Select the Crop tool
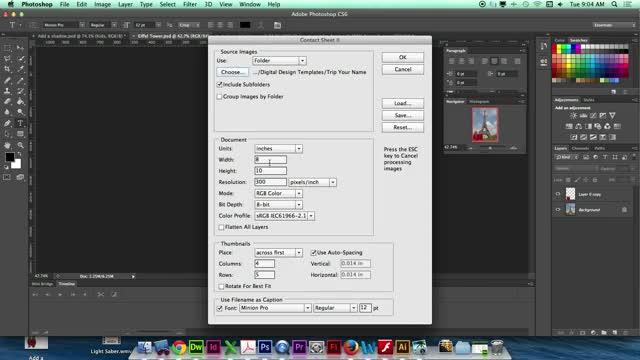This screenshot has height=360, width=640. coord(7,69)
